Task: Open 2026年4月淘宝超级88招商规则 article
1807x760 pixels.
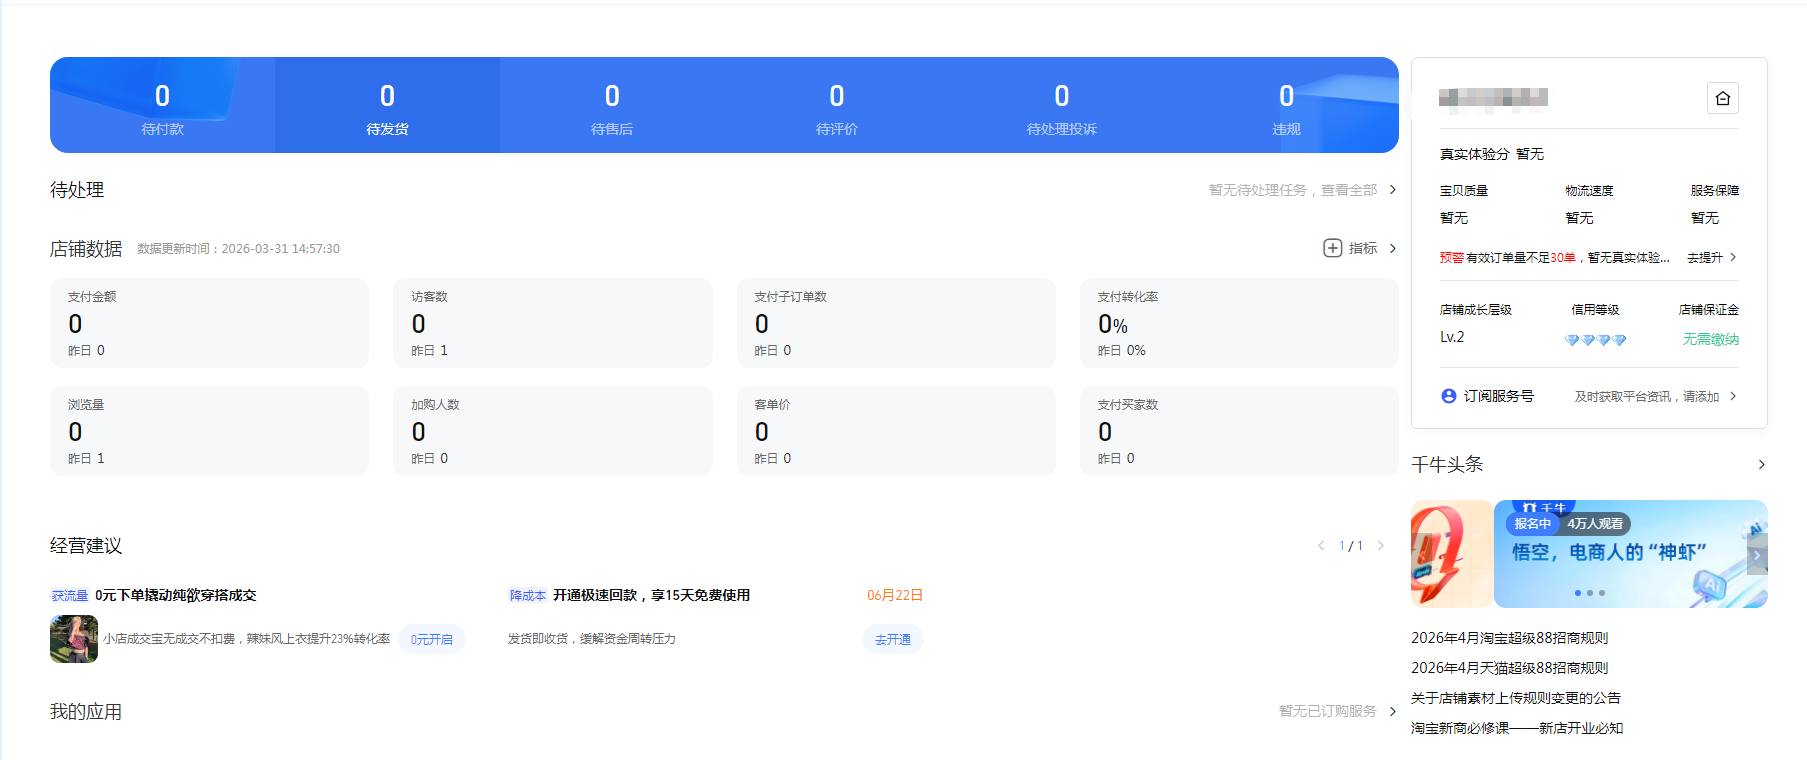Action: tap(1509, 638)
